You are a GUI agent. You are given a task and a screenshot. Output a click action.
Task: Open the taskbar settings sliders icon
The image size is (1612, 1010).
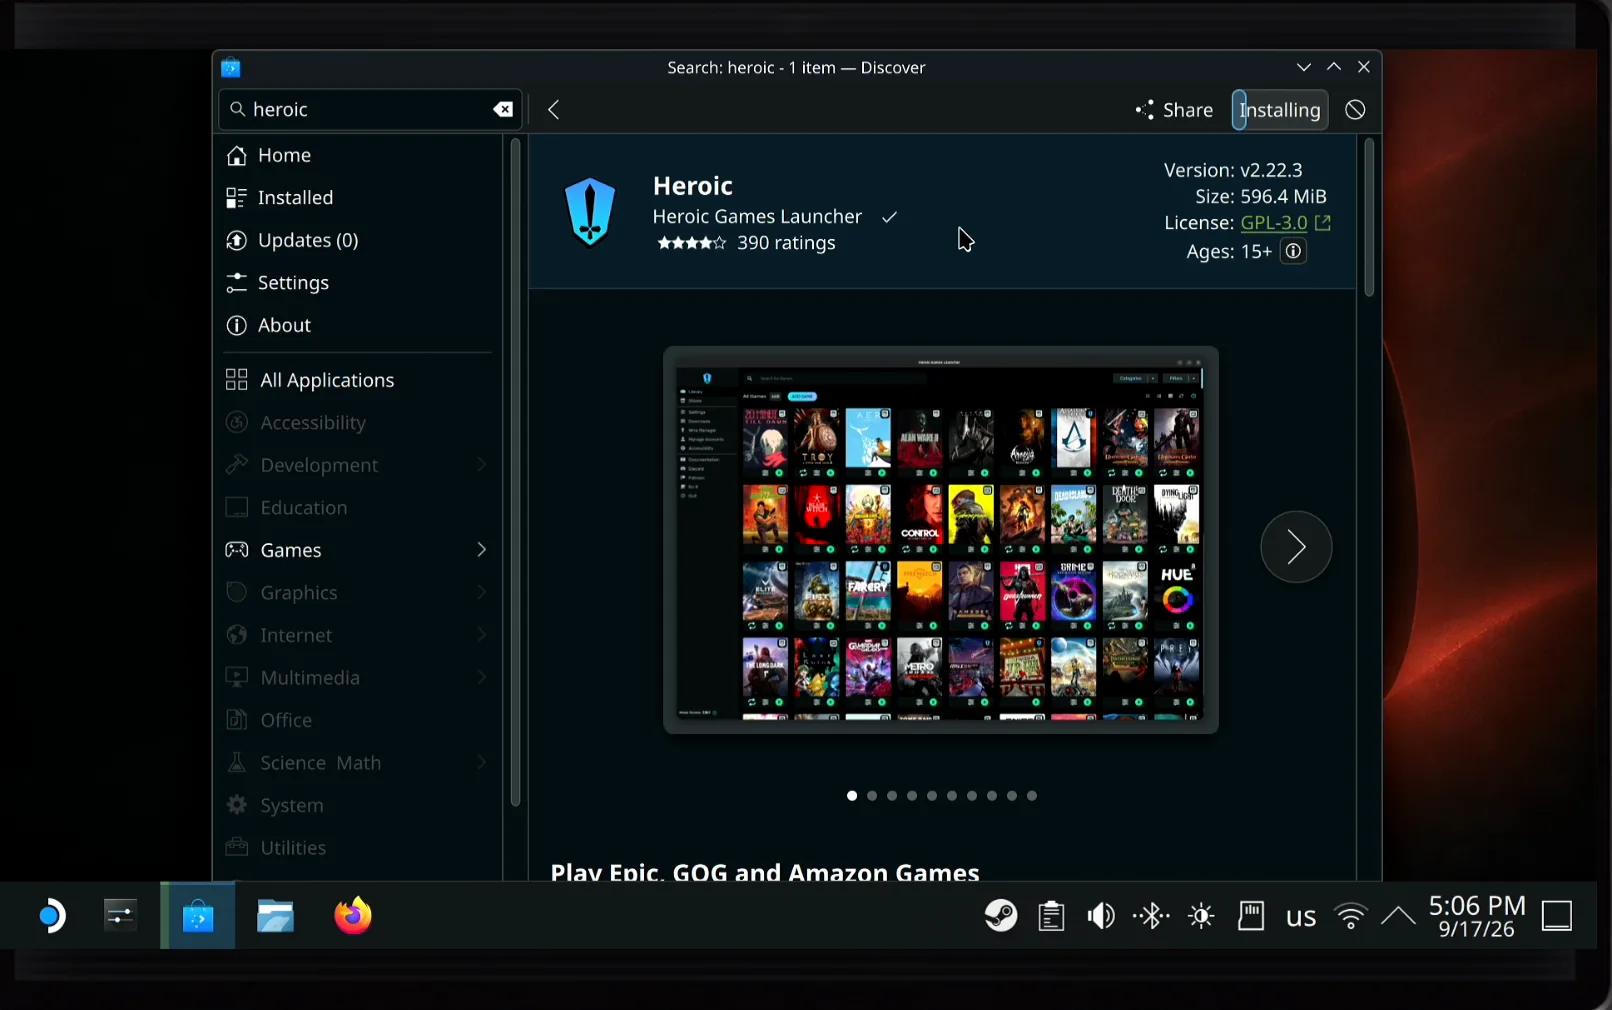[x=121, y=916]
